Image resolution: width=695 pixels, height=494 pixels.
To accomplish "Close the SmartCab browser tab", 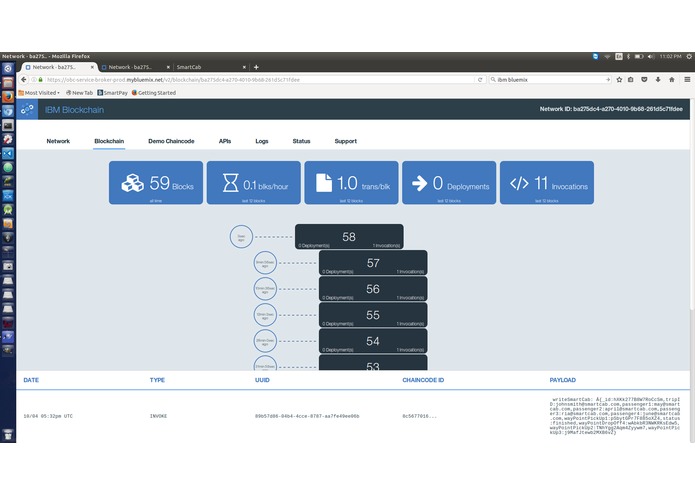I will pos(244,67).
